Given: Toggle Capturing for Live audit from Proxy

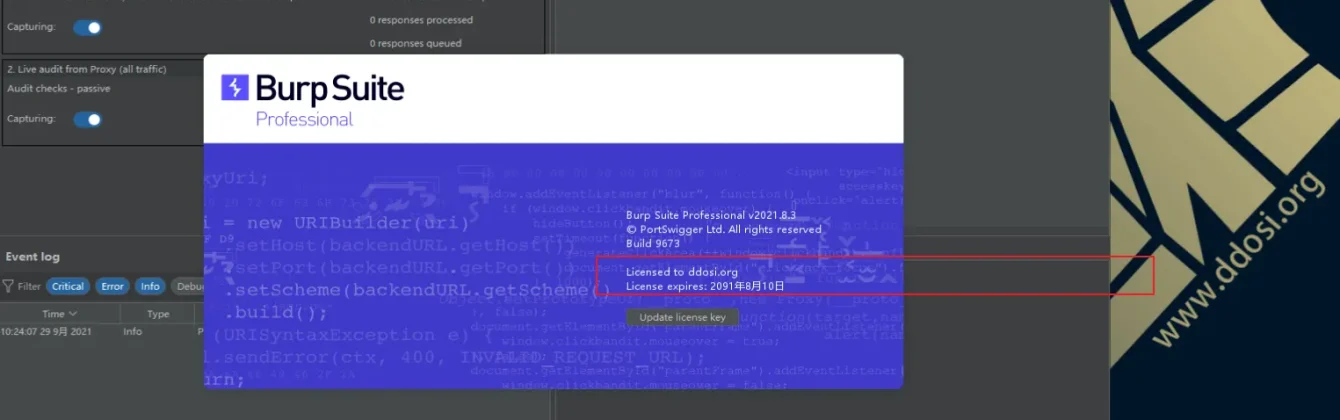Looking at the screenshot, I should coord(87,119).
